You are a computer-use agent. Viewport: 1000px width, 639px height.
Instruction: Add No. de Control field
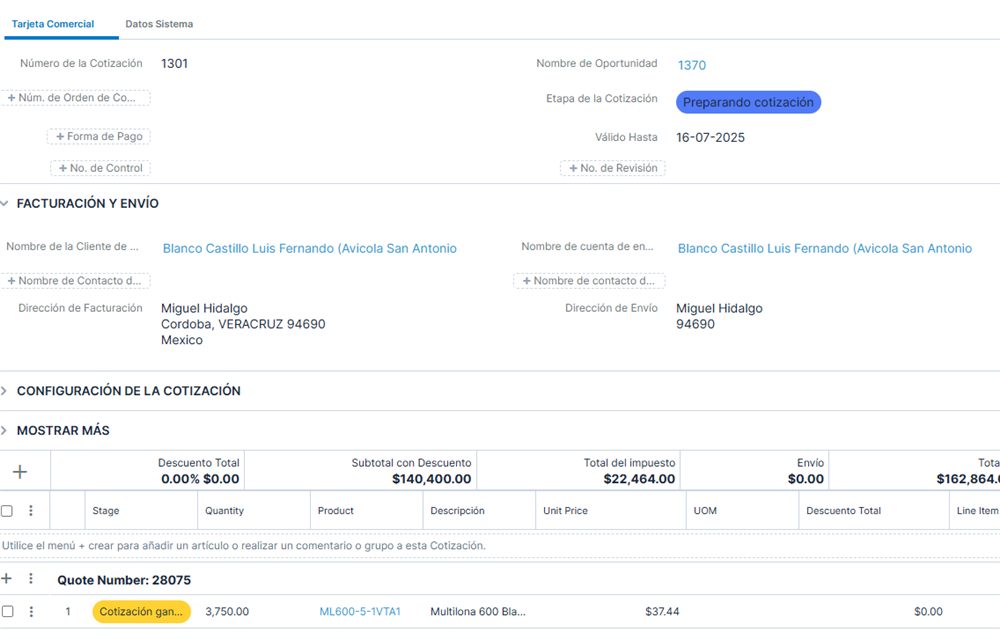100,169
